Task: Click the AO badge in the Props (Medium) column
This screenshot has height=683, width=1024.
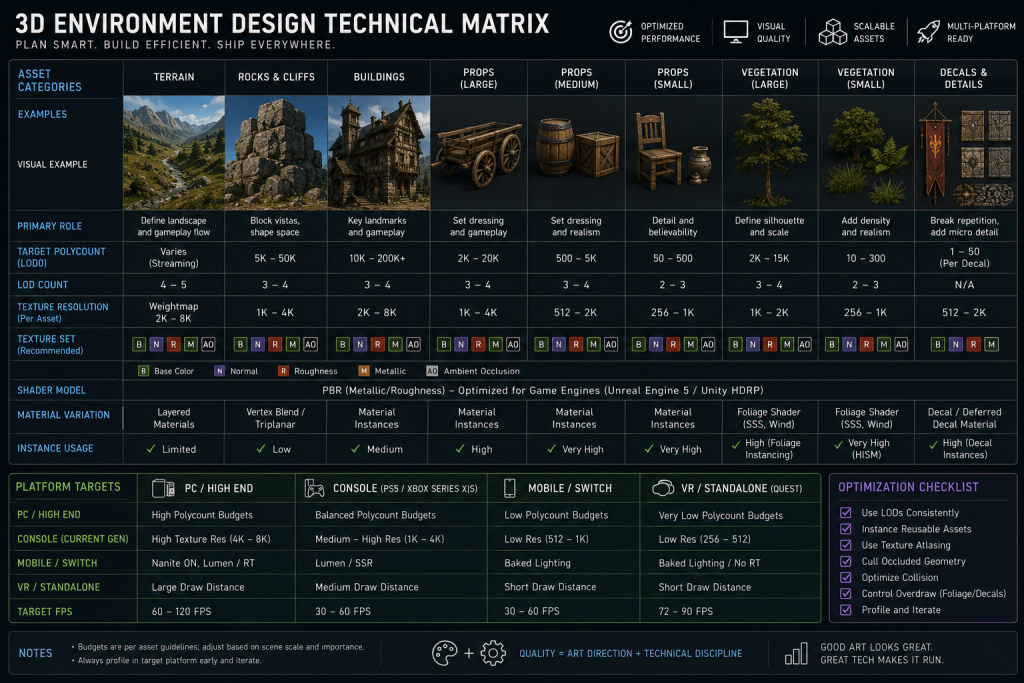Action: click(x=611, y=344)
